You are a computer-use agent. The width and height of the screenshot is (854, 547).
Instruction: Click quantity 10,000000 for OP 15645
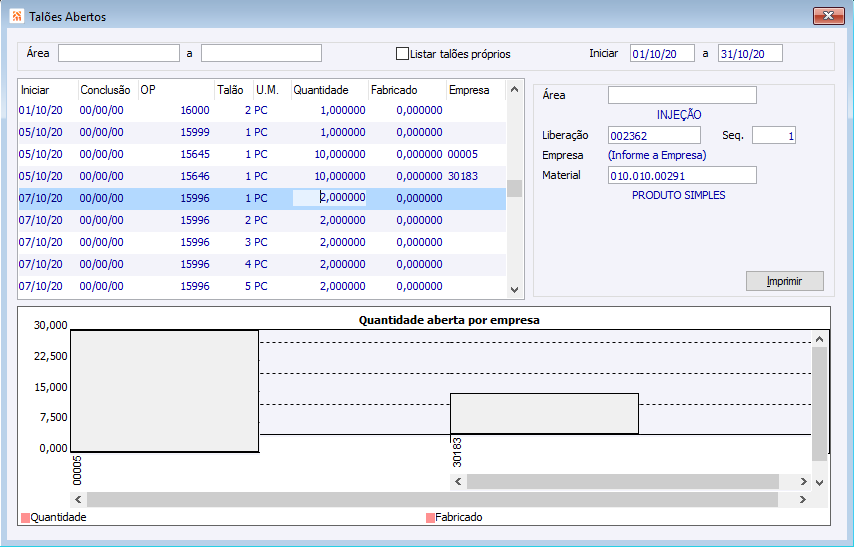tap(340, 155)
